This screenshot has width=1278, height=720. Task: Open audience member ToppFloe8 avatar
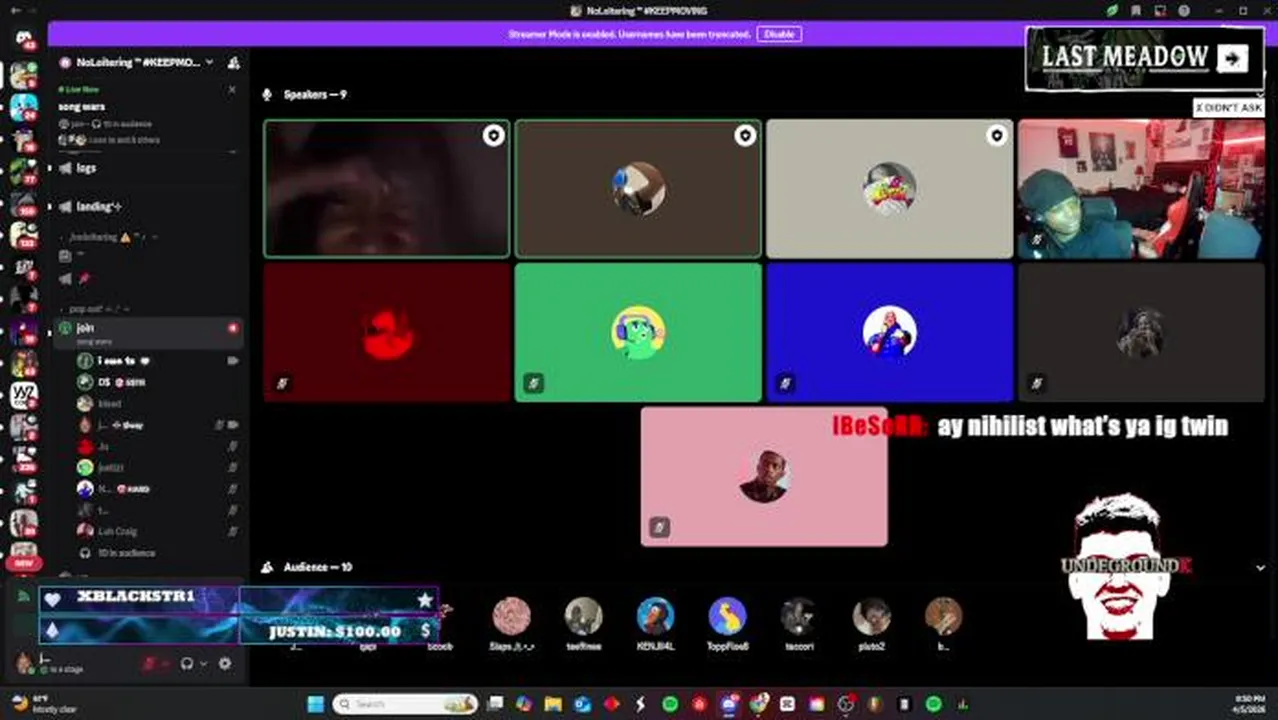(727, 617)
